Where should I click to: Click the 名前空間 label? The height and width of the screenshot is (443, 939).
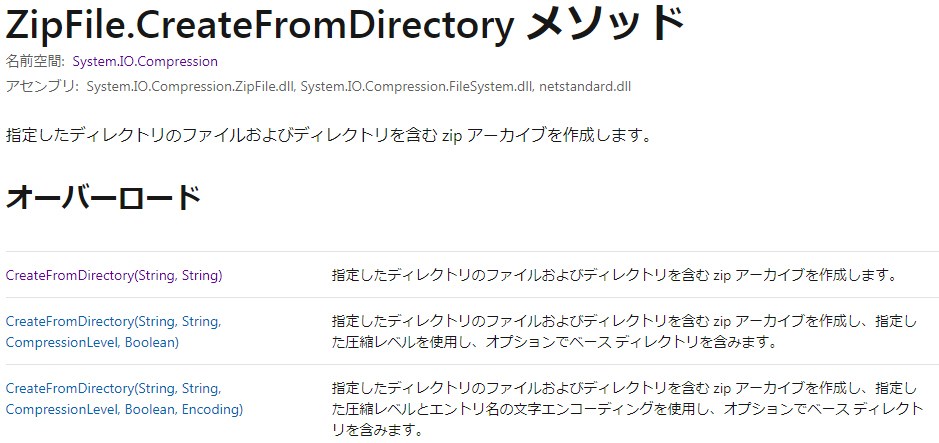pos(37,61)
